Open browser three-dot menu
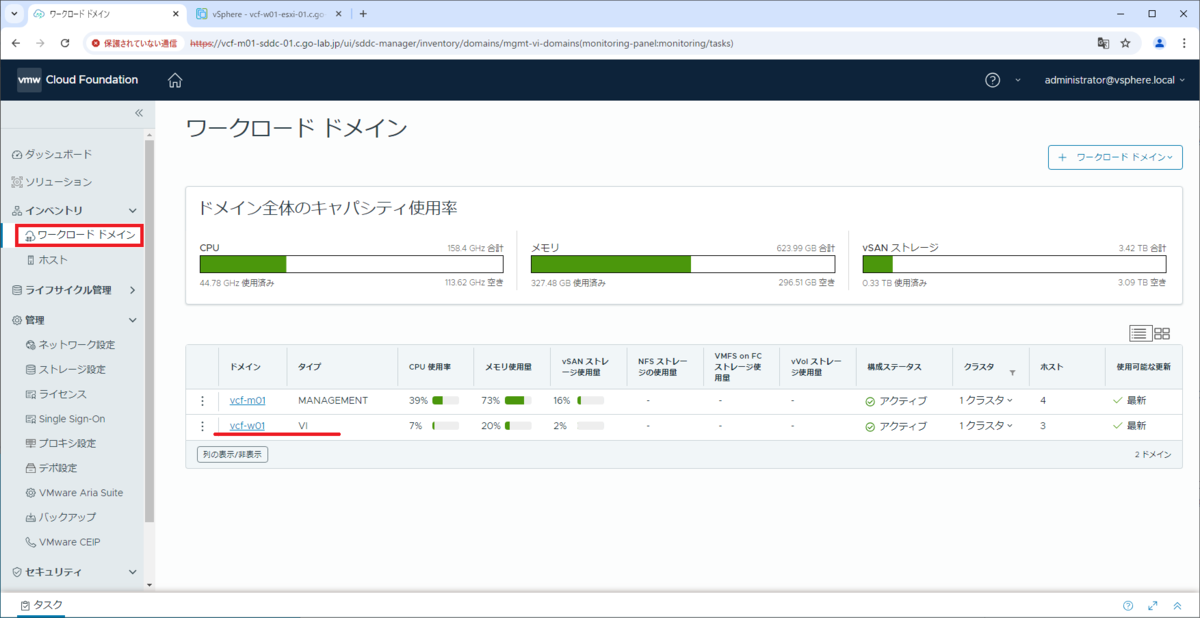Screen dimensions: 1200x618 [1182, 44]
